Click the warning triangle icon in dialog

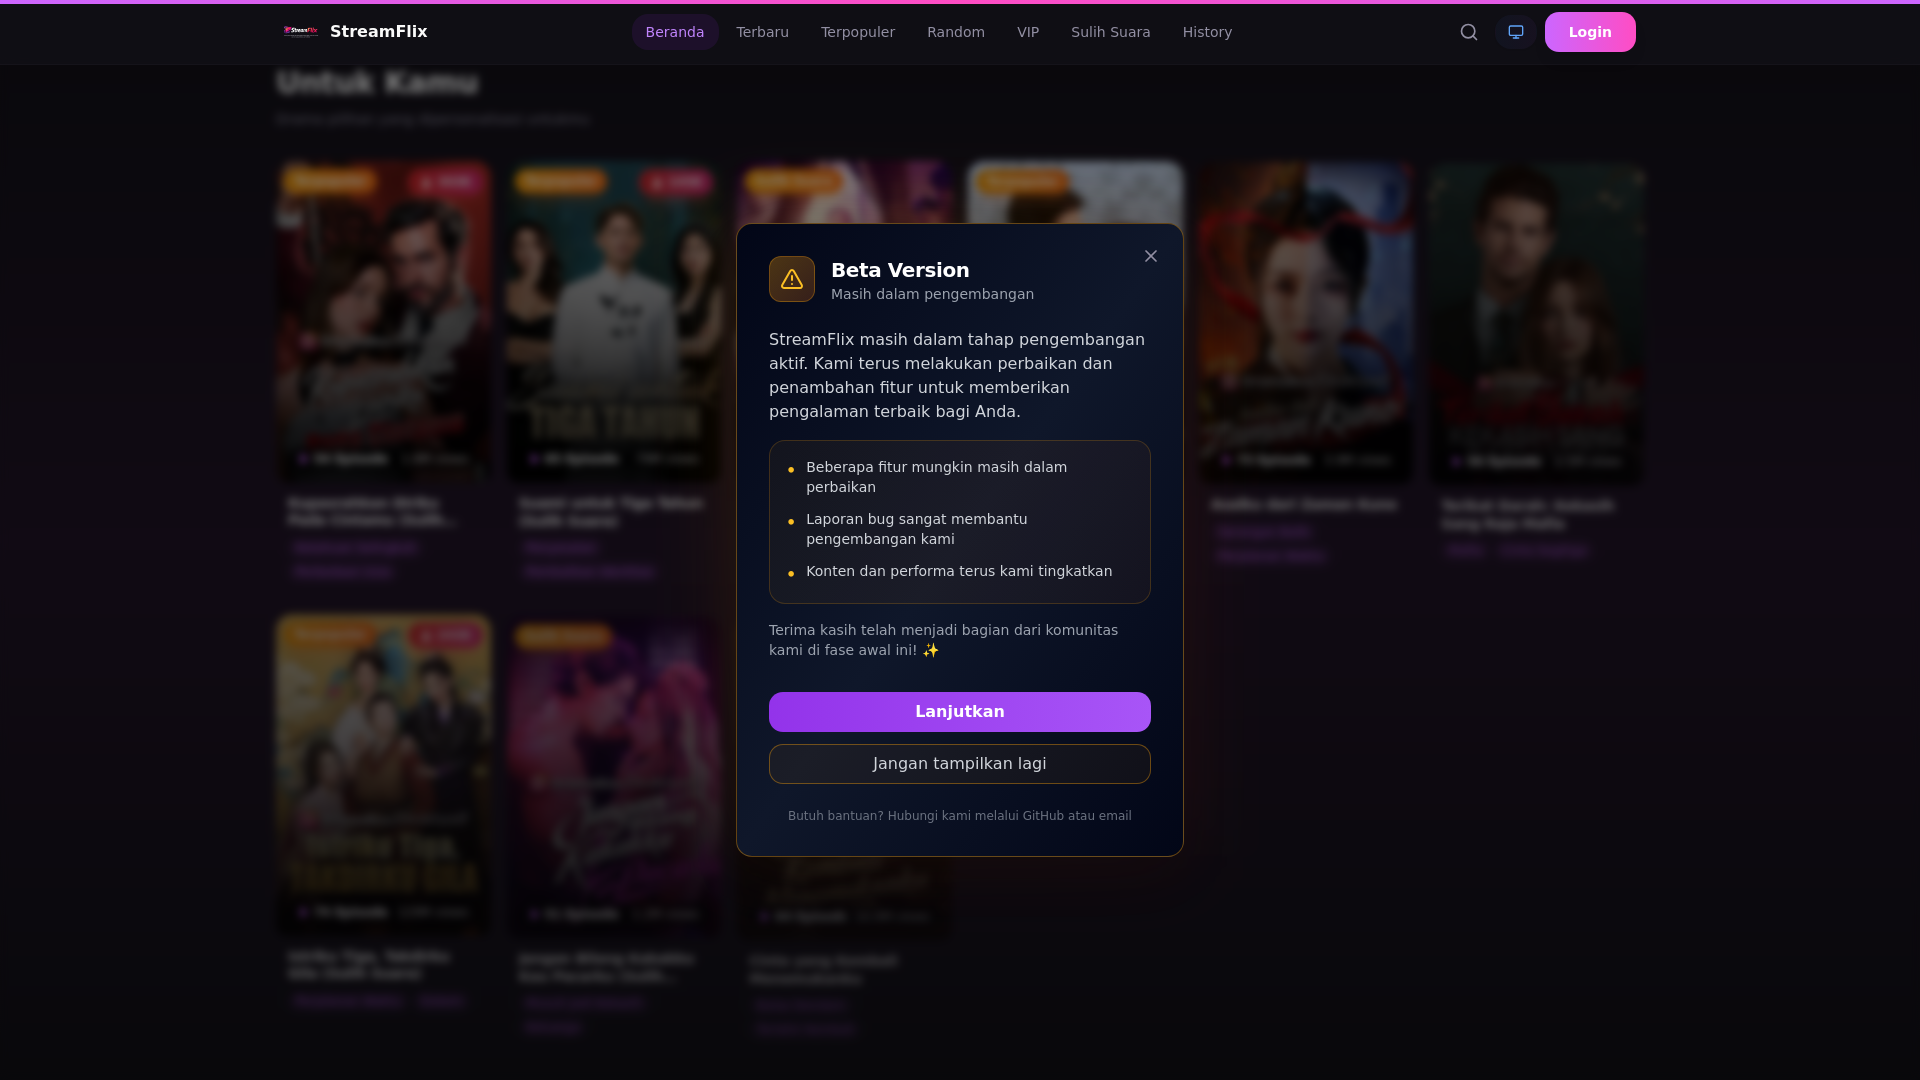(x=792, y=279)
